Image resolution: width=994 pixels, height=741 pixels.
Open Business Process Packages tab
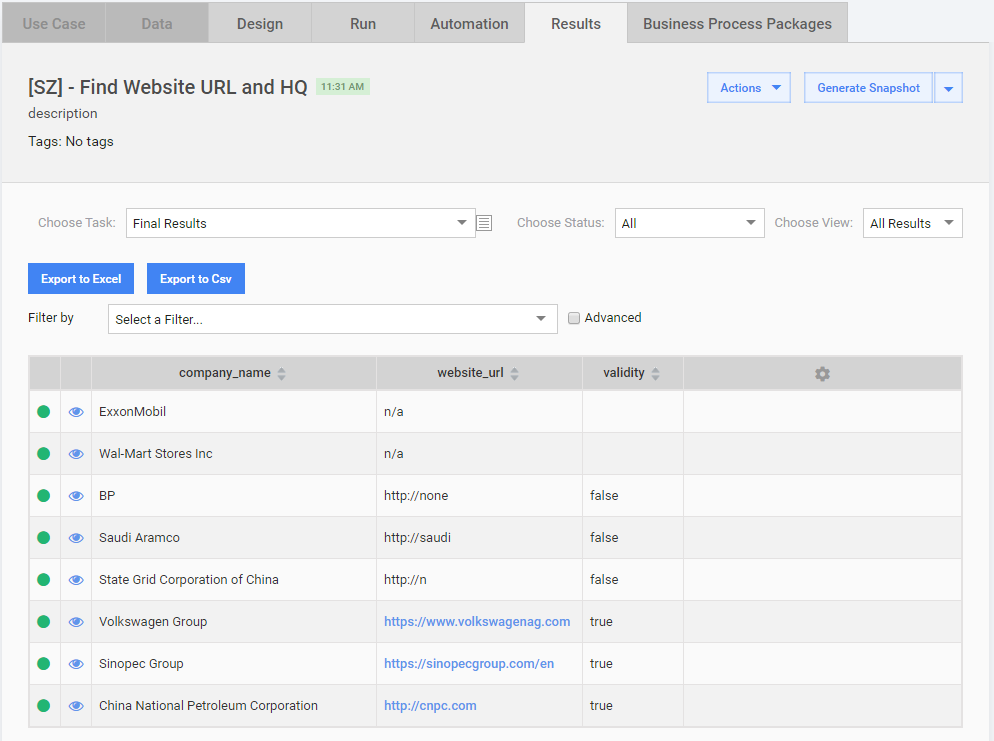[737, 23]
